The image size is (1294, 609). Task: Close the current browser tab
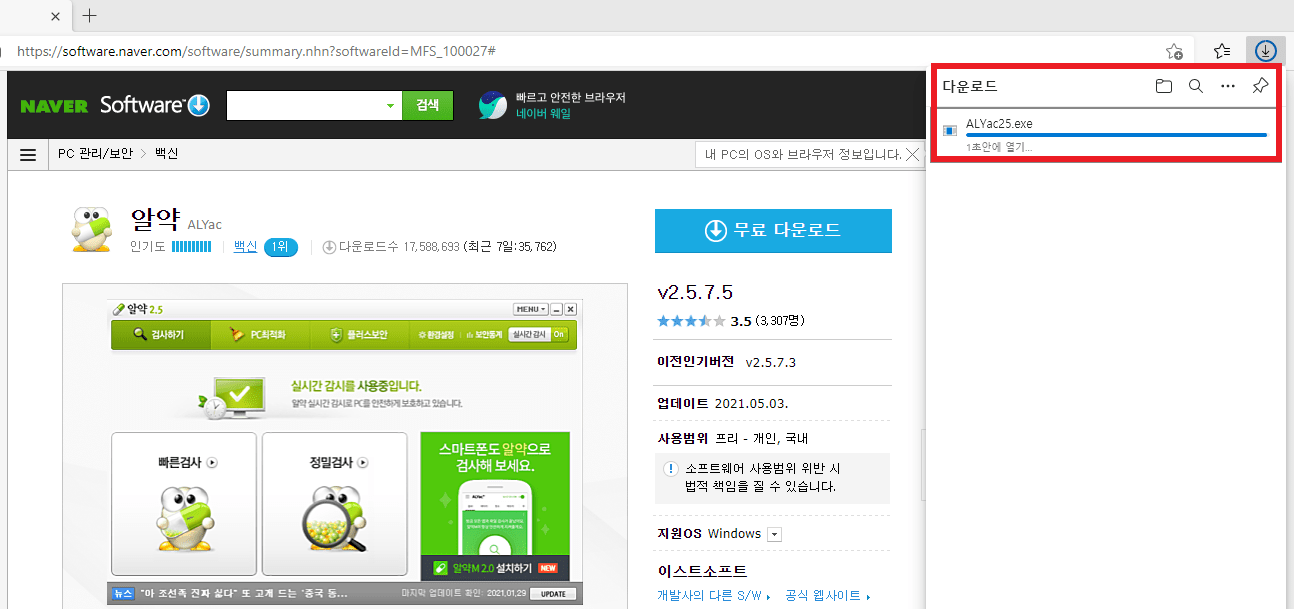pyautogui.click(x=55, y=16)
